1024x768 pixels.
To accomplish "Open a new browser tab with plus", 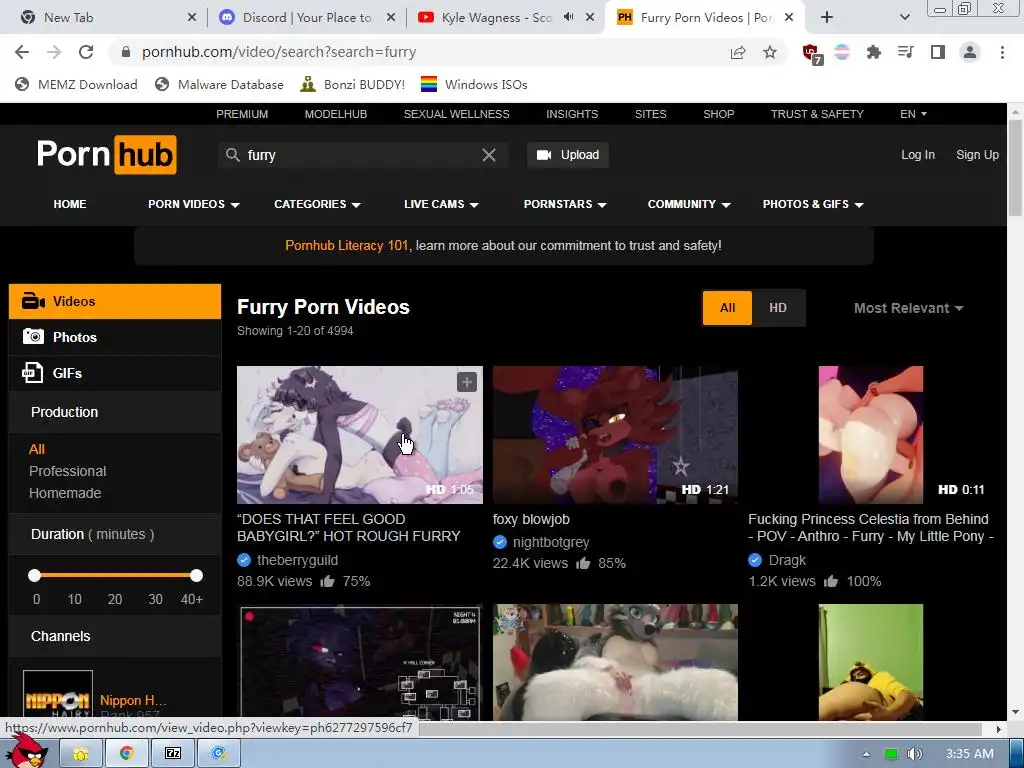I will click(827, 18).
